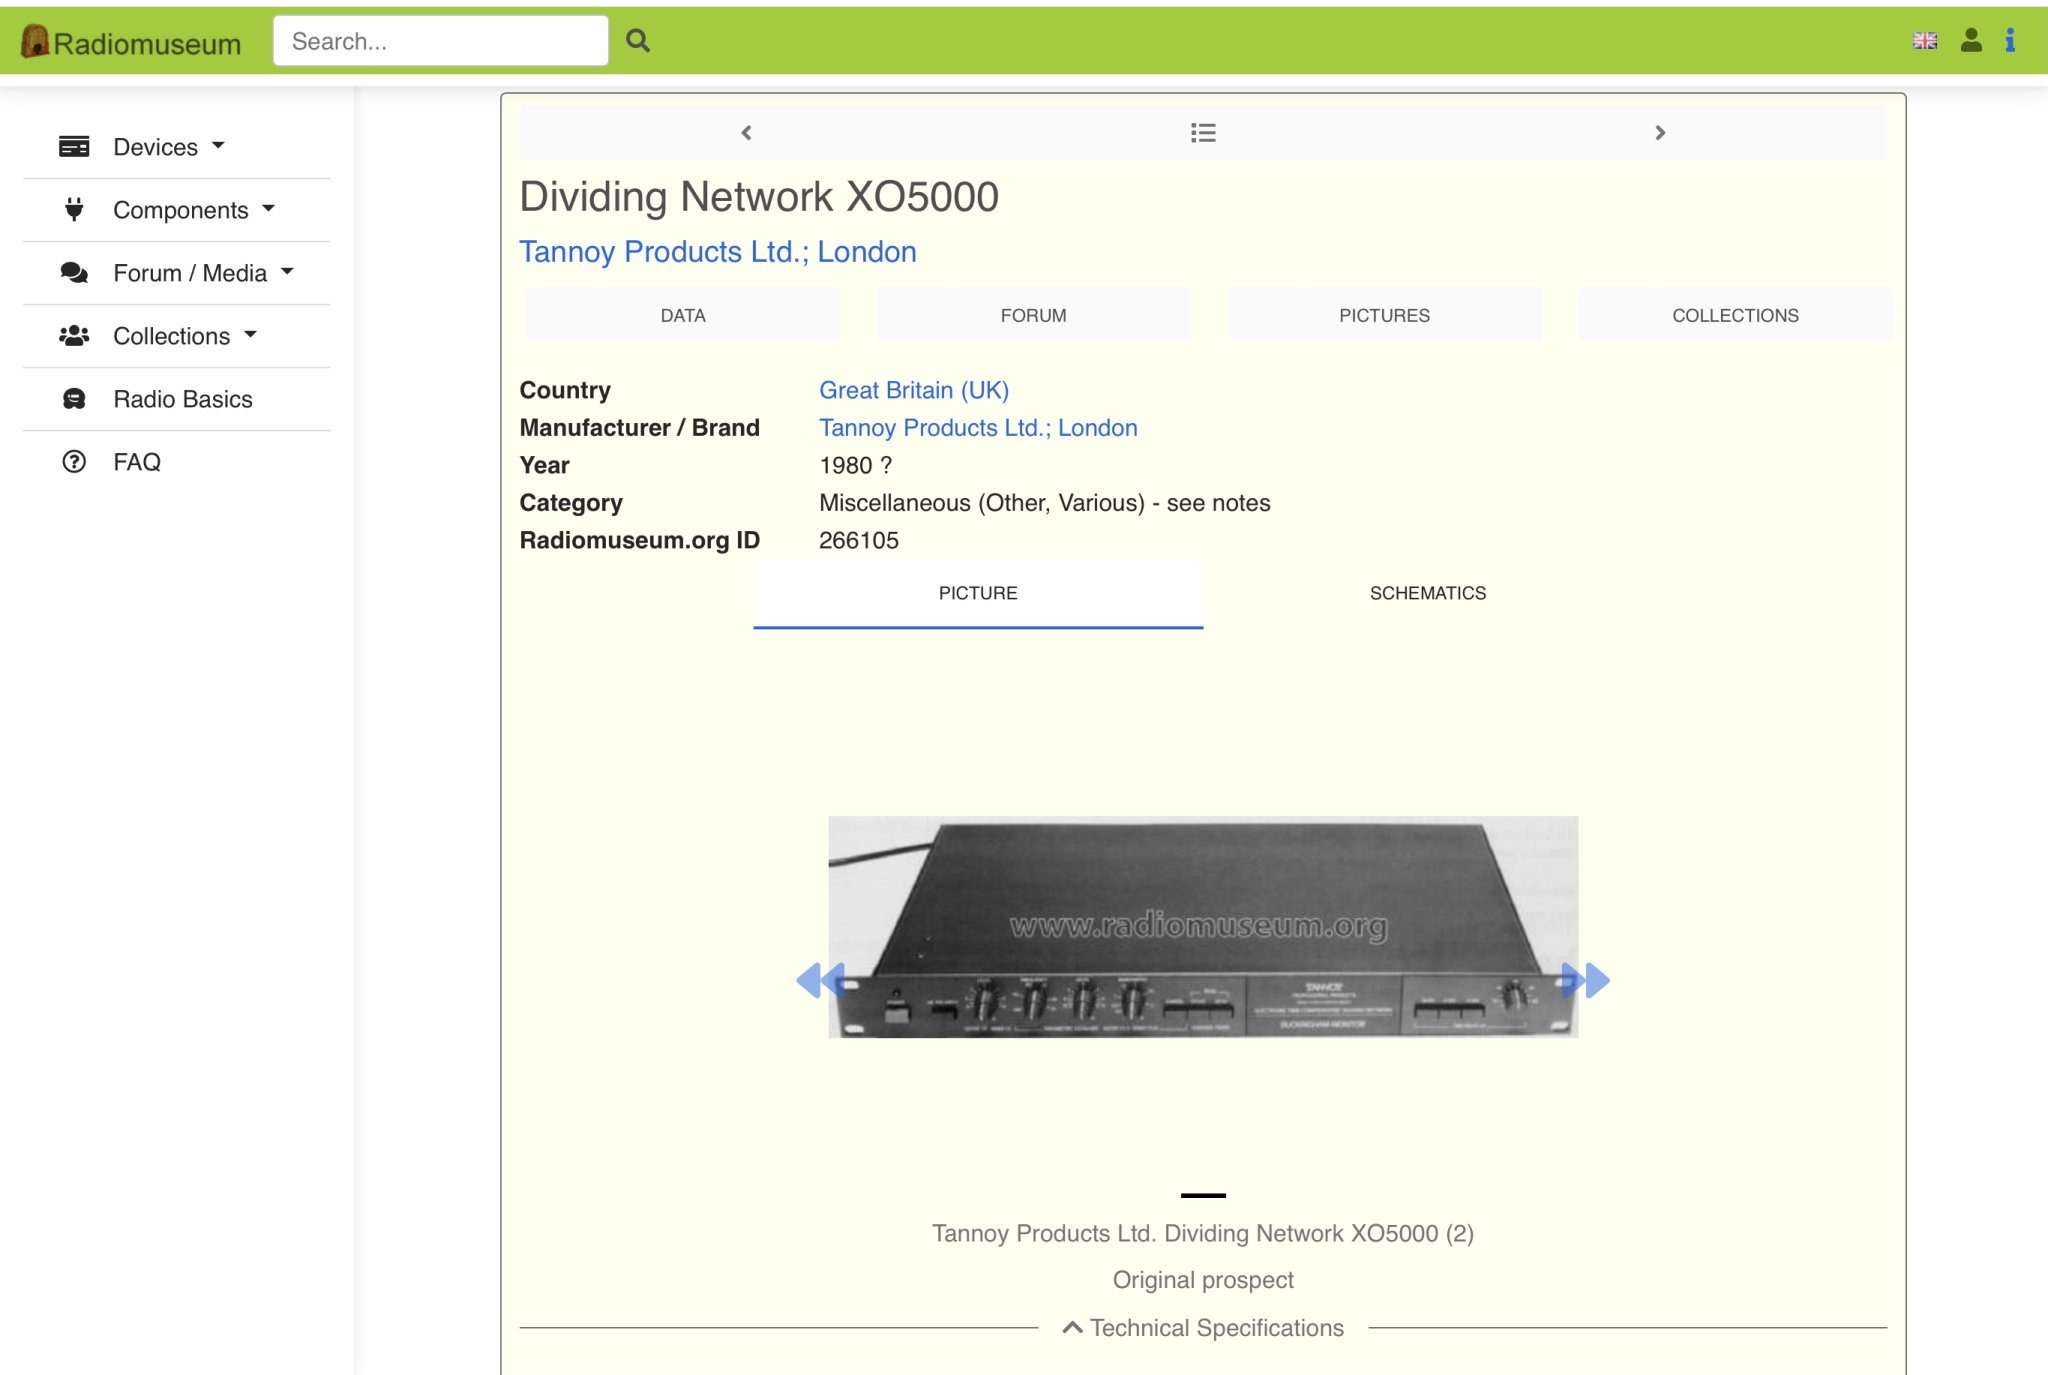Screen dimensions: 2048x1375
Task: Click the FAQ question mark icon
Action: coord(74,462)
